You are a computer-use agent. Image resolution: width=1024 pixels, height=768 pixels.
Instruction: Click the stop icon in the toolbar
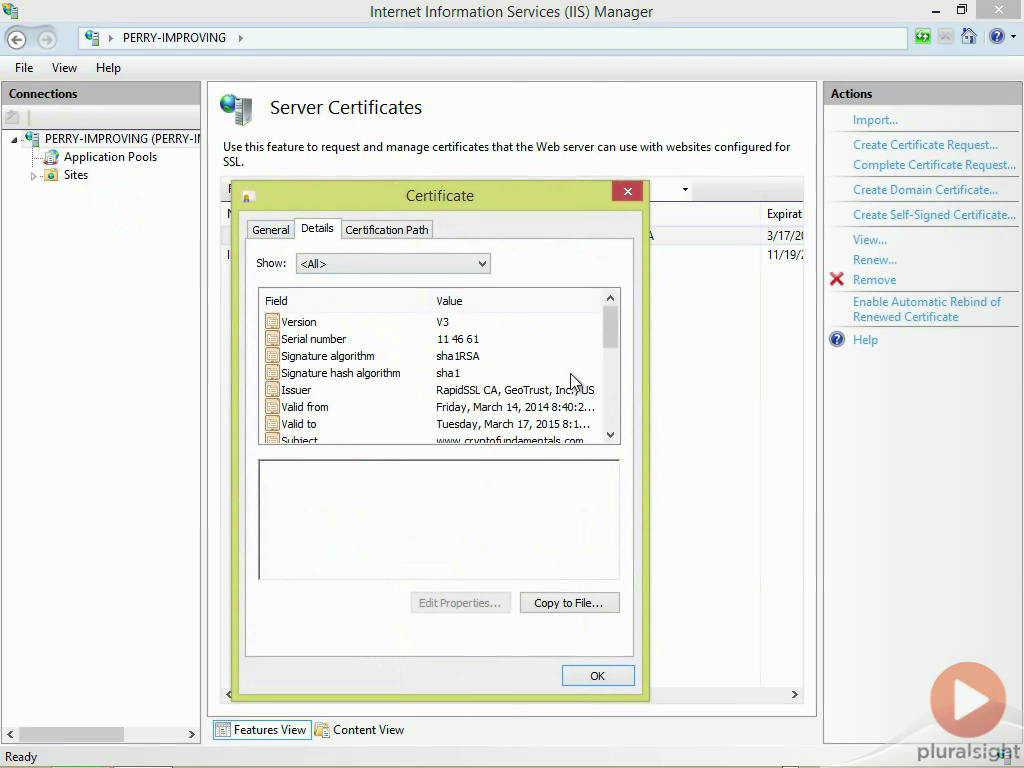[945, 37]
